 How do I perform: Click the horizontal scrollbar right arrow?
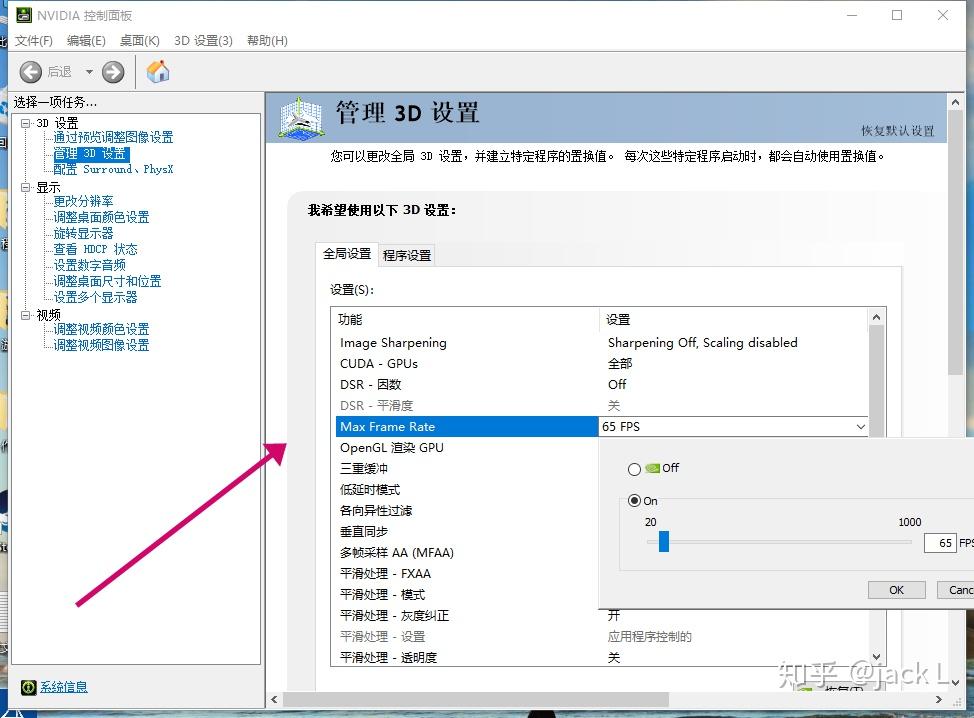coord(939,699)
